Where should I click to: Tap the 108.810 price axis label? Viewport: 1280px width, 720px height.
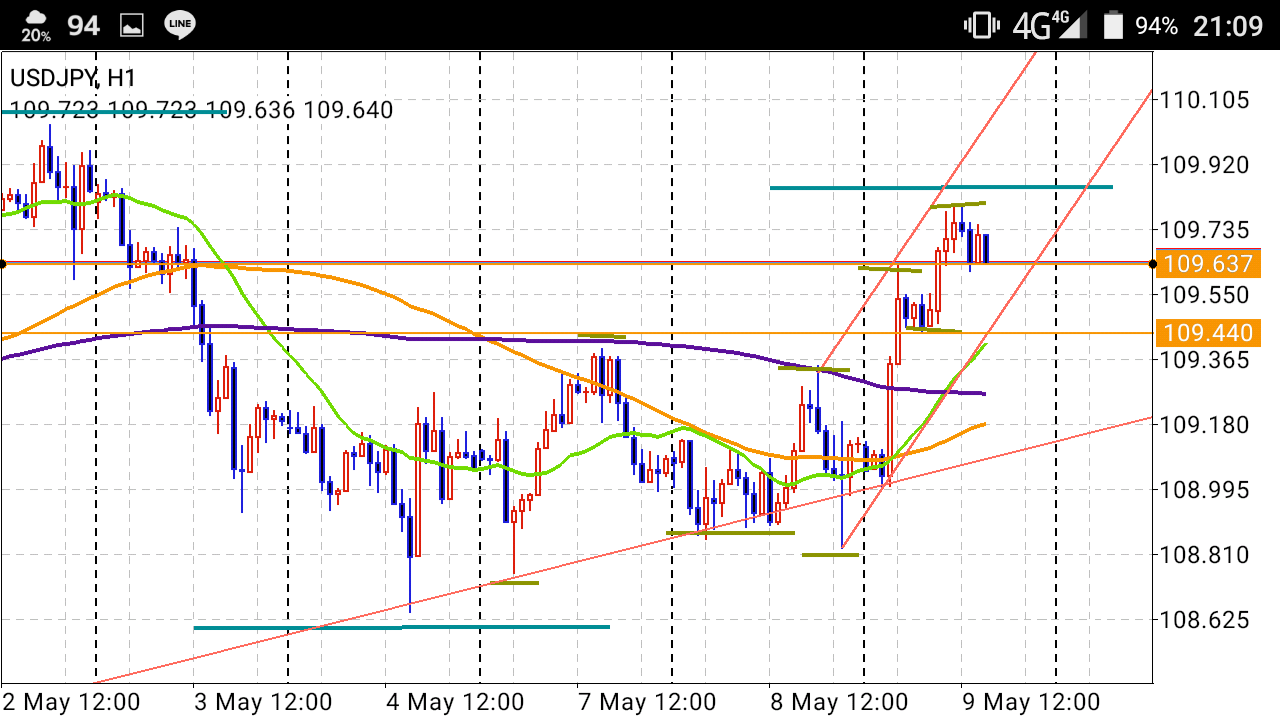(1206, 555)
